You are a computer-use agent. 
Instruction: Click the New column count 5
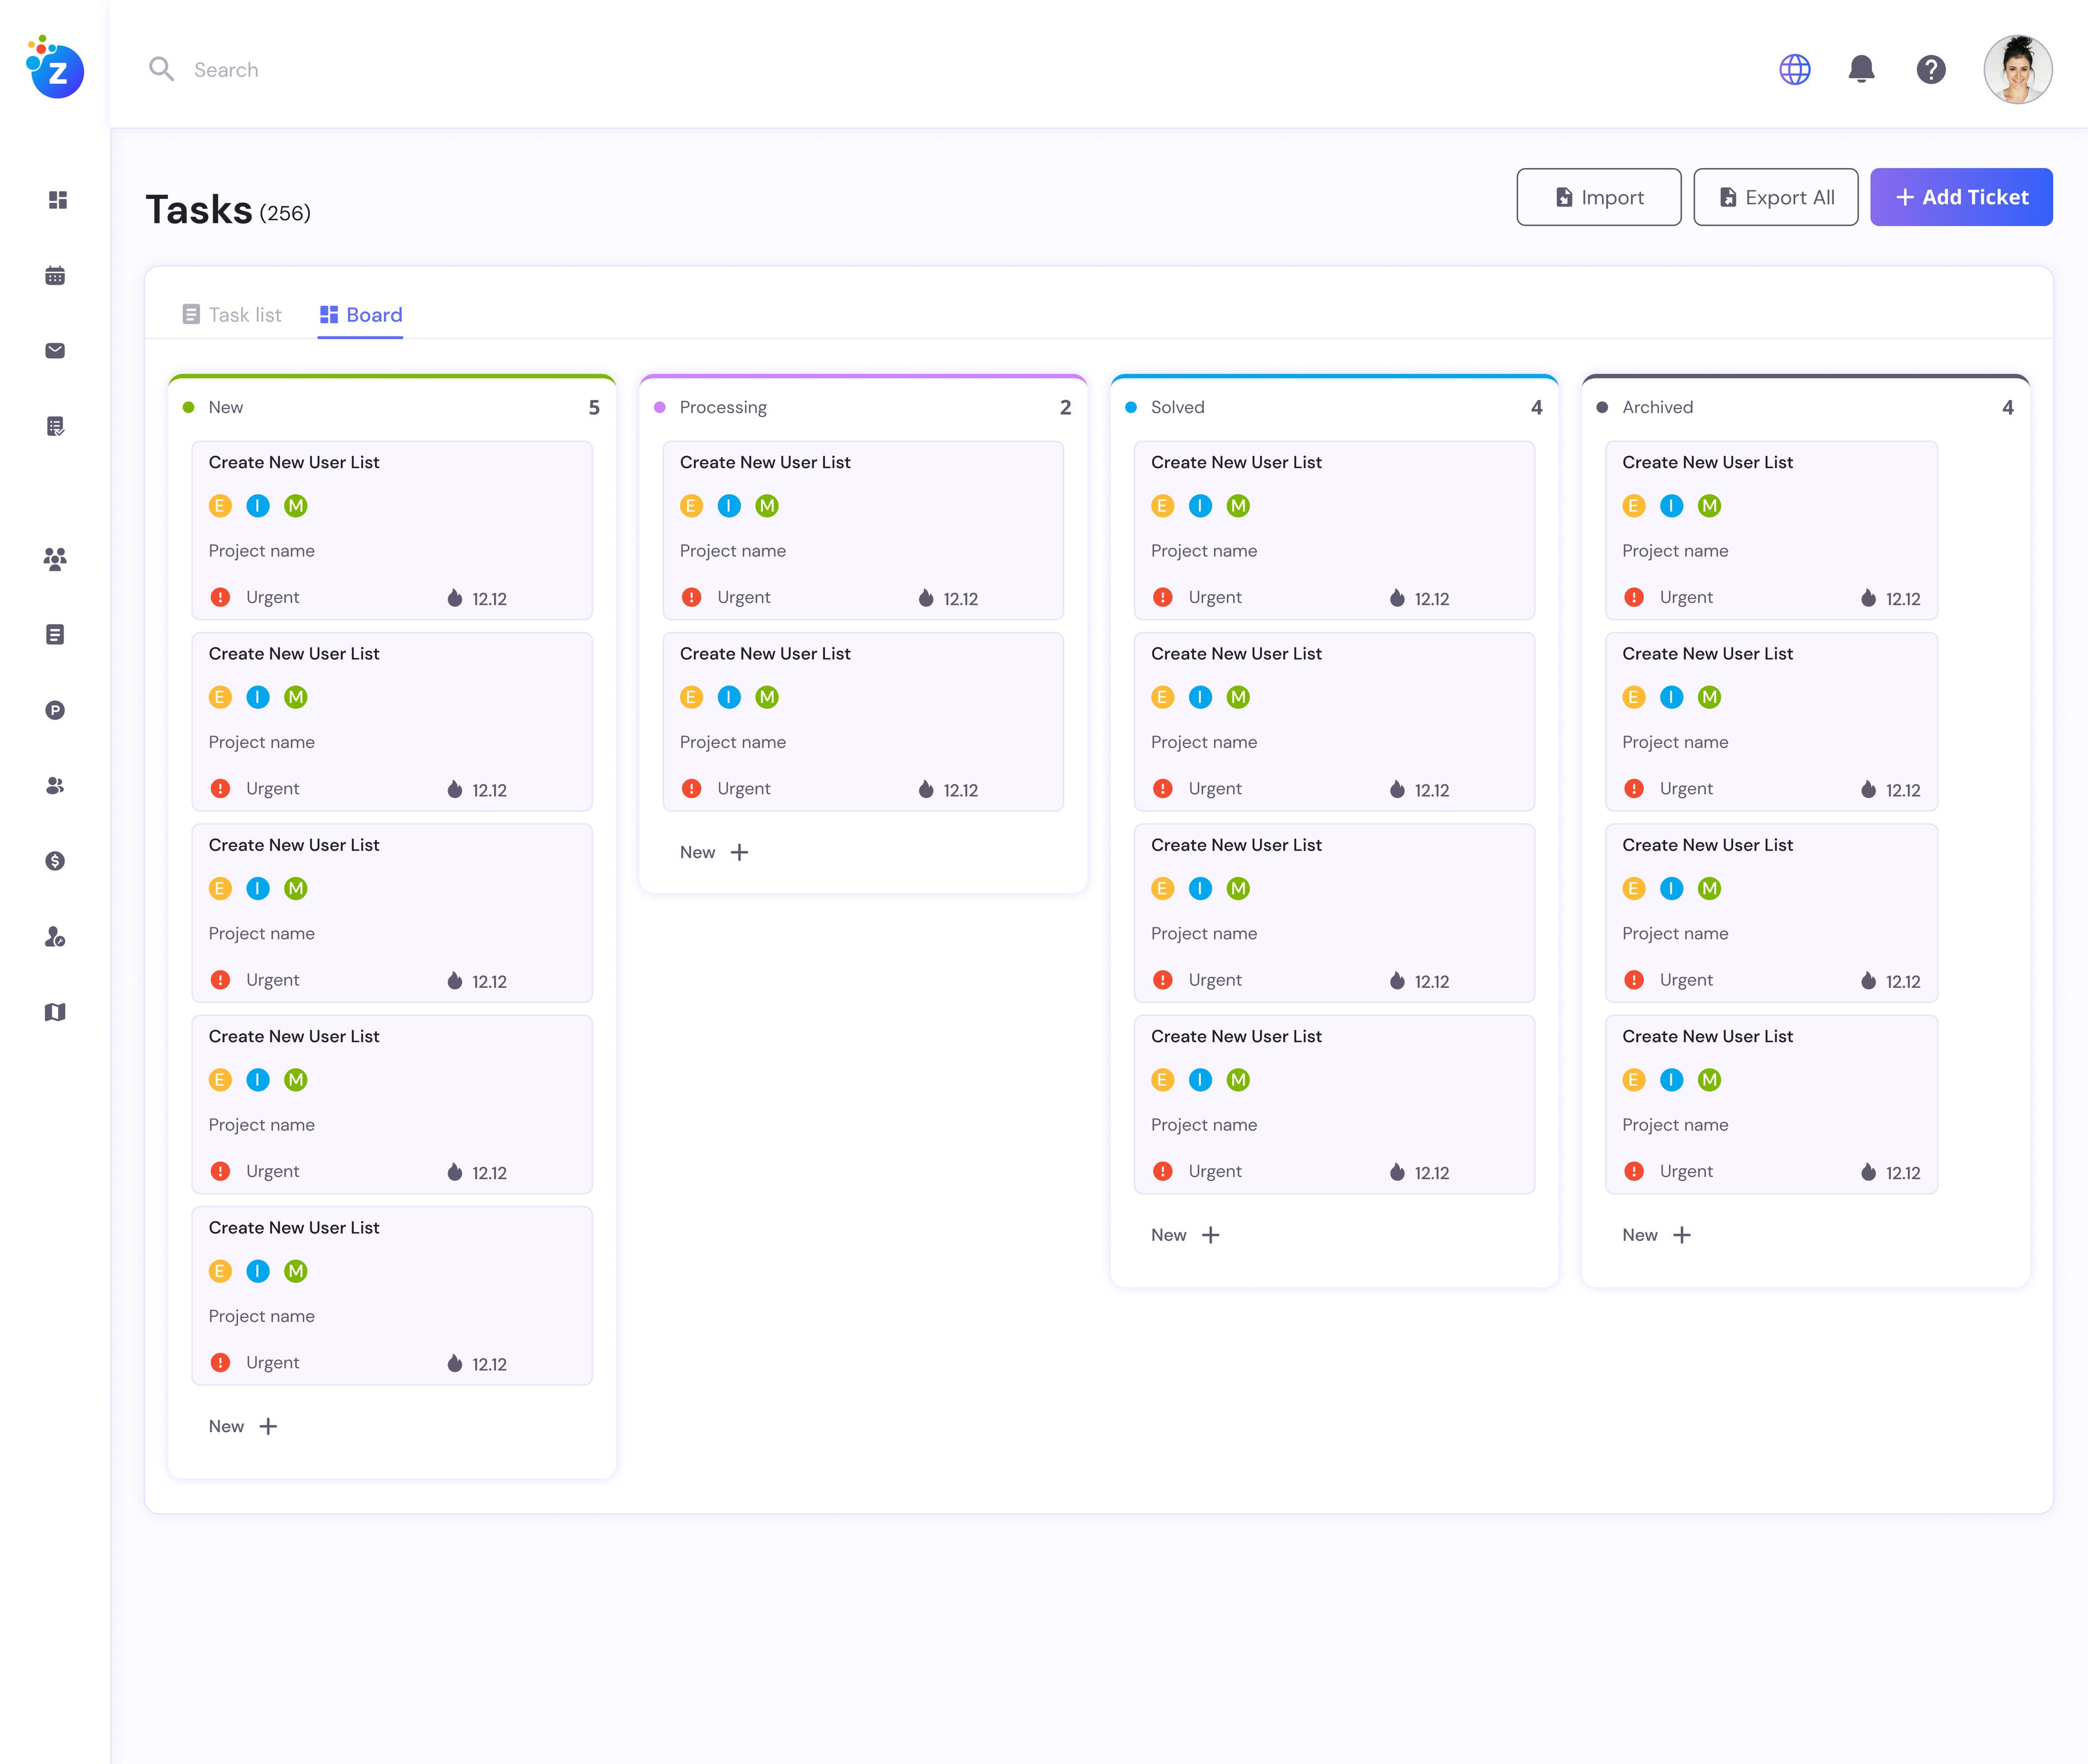click(594, 407)
